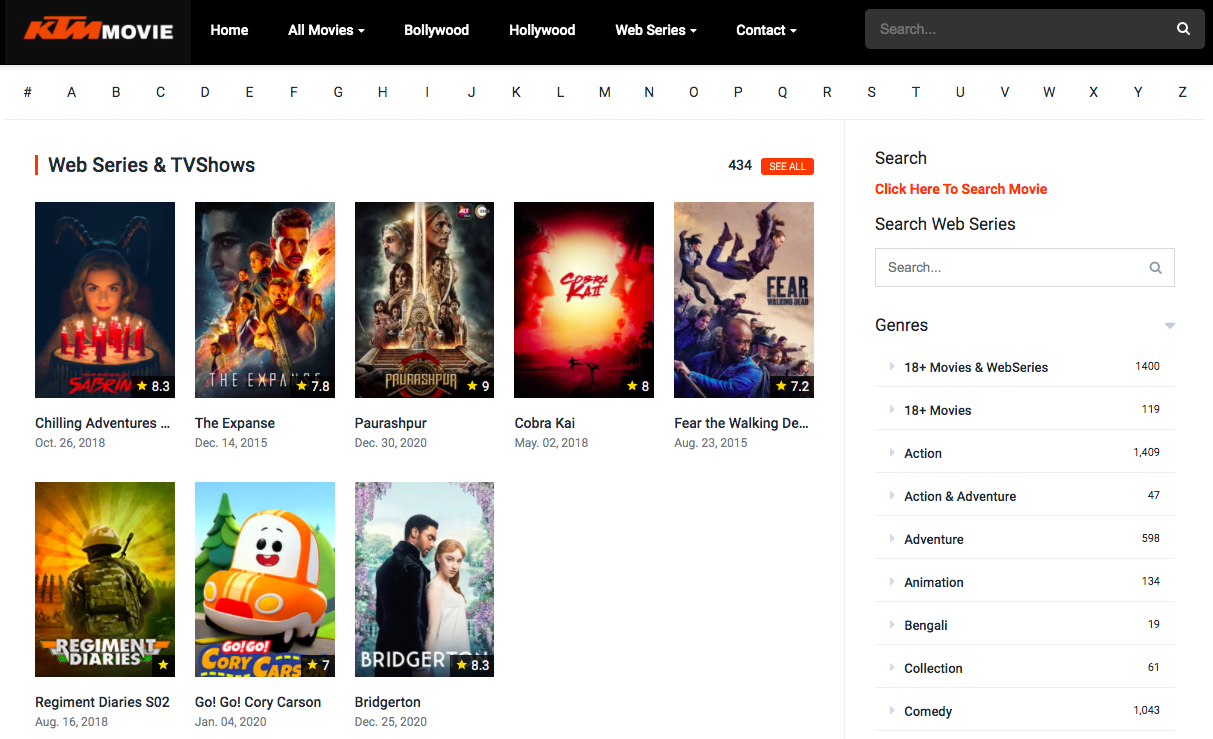Go to the Bollywood menu item
Image resolution: width=1213 pixels, height=739 pixels.
pyautogui.click(x=436, y=30)
